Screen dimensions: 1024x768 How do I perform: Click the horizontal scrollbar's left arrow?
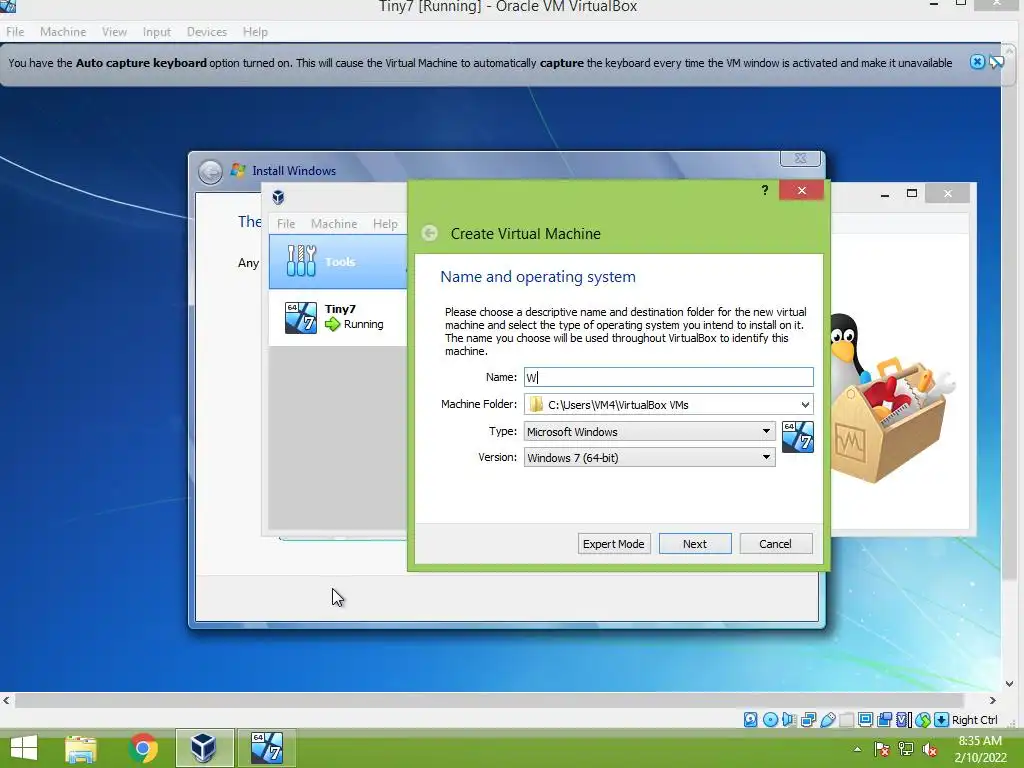coord(7,700)
